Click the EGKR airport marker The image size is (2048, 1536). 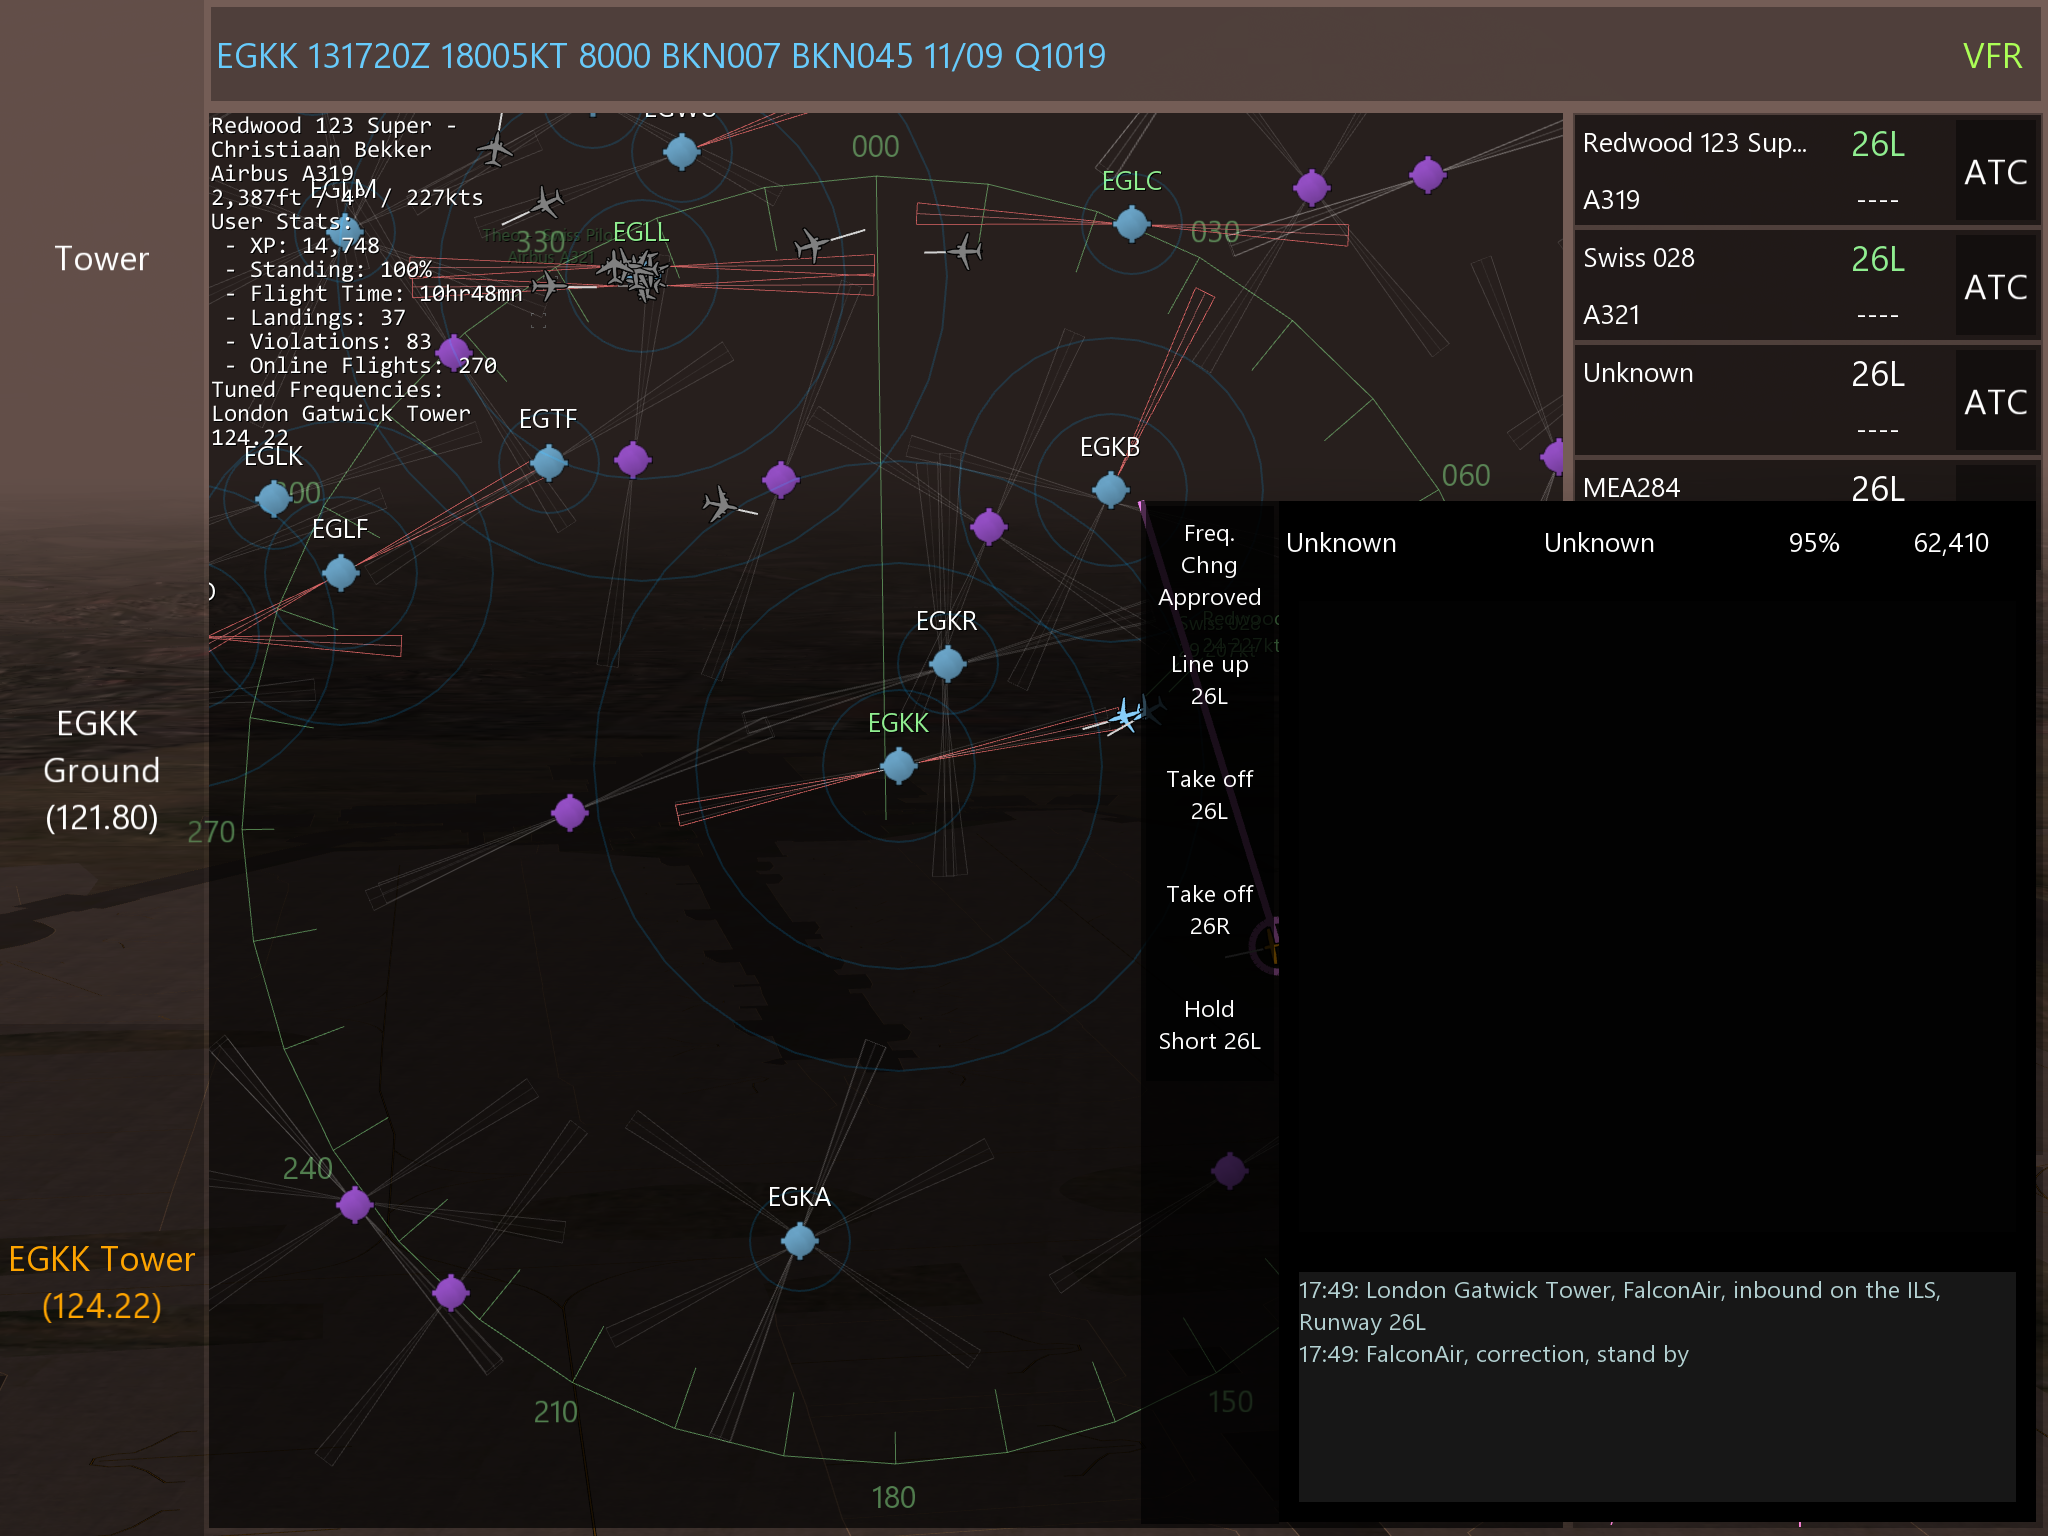(x=947, y=663)
